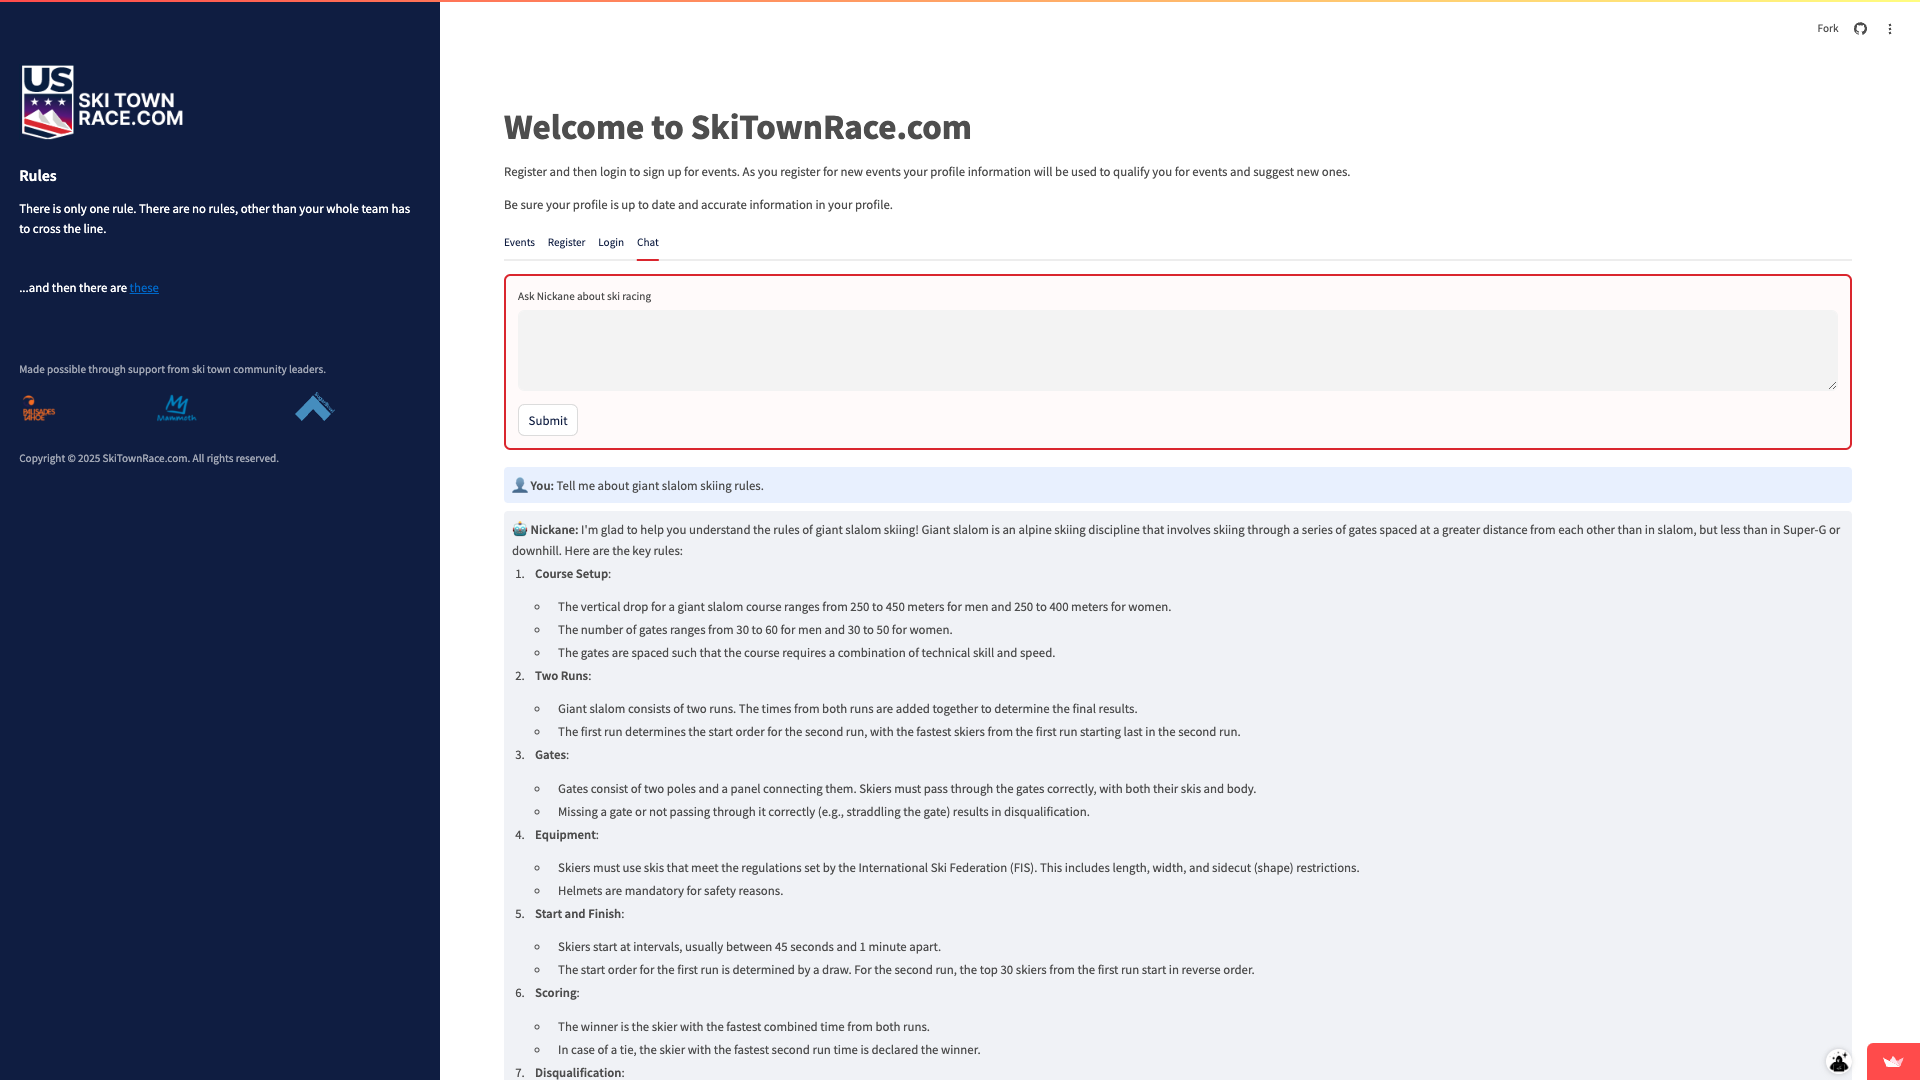
Task: Click the Ski Town Race logo
Action: pos(102,102)
